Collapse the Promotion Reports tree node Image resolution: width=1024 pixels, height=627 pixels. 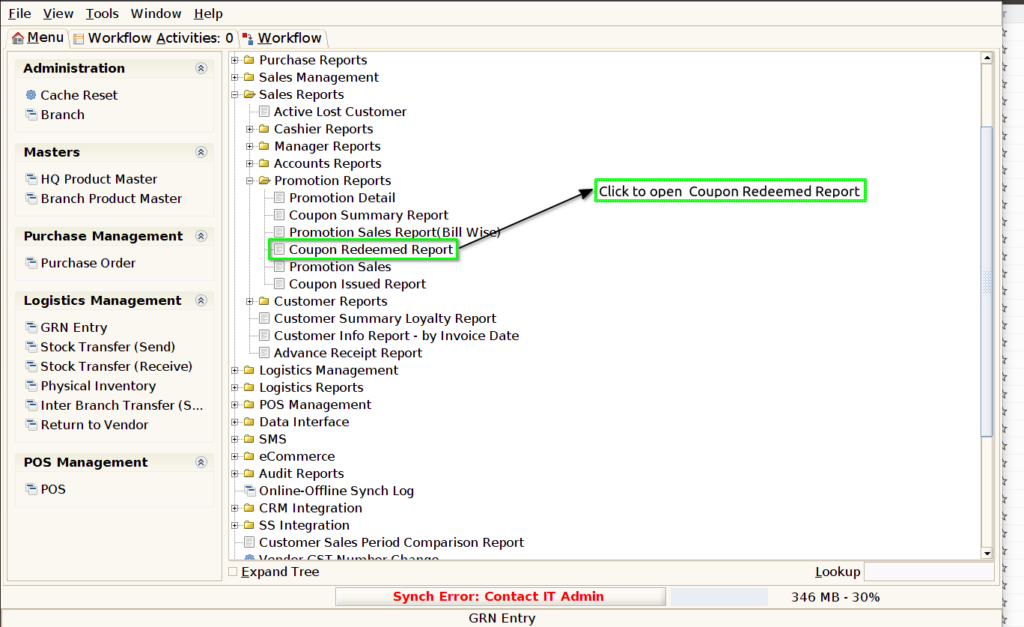(249, 180)
